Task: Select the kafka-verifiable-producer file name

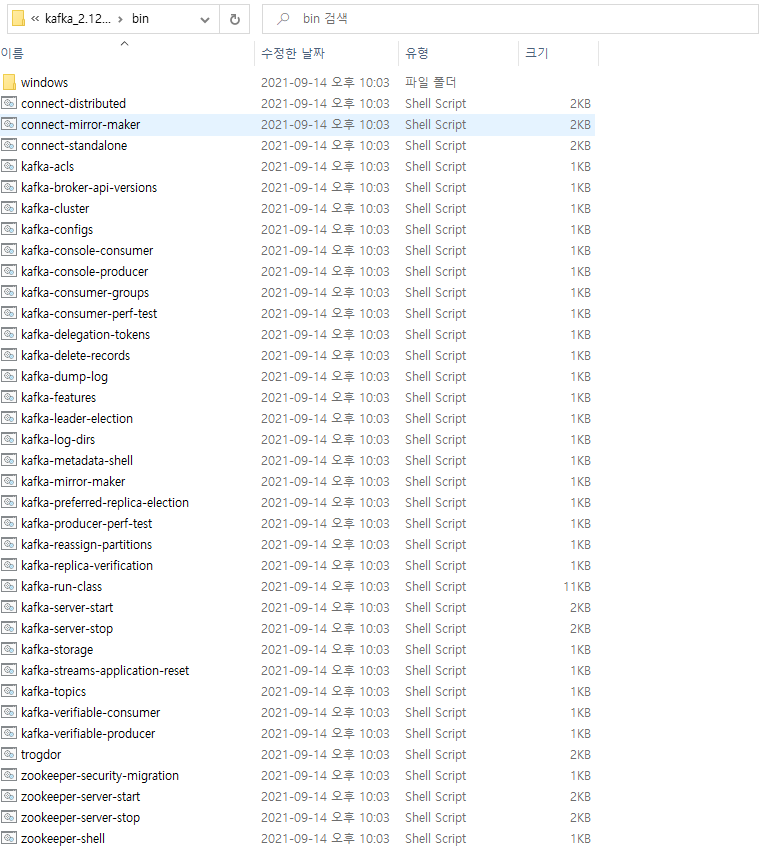Action: tap(88, 734)
